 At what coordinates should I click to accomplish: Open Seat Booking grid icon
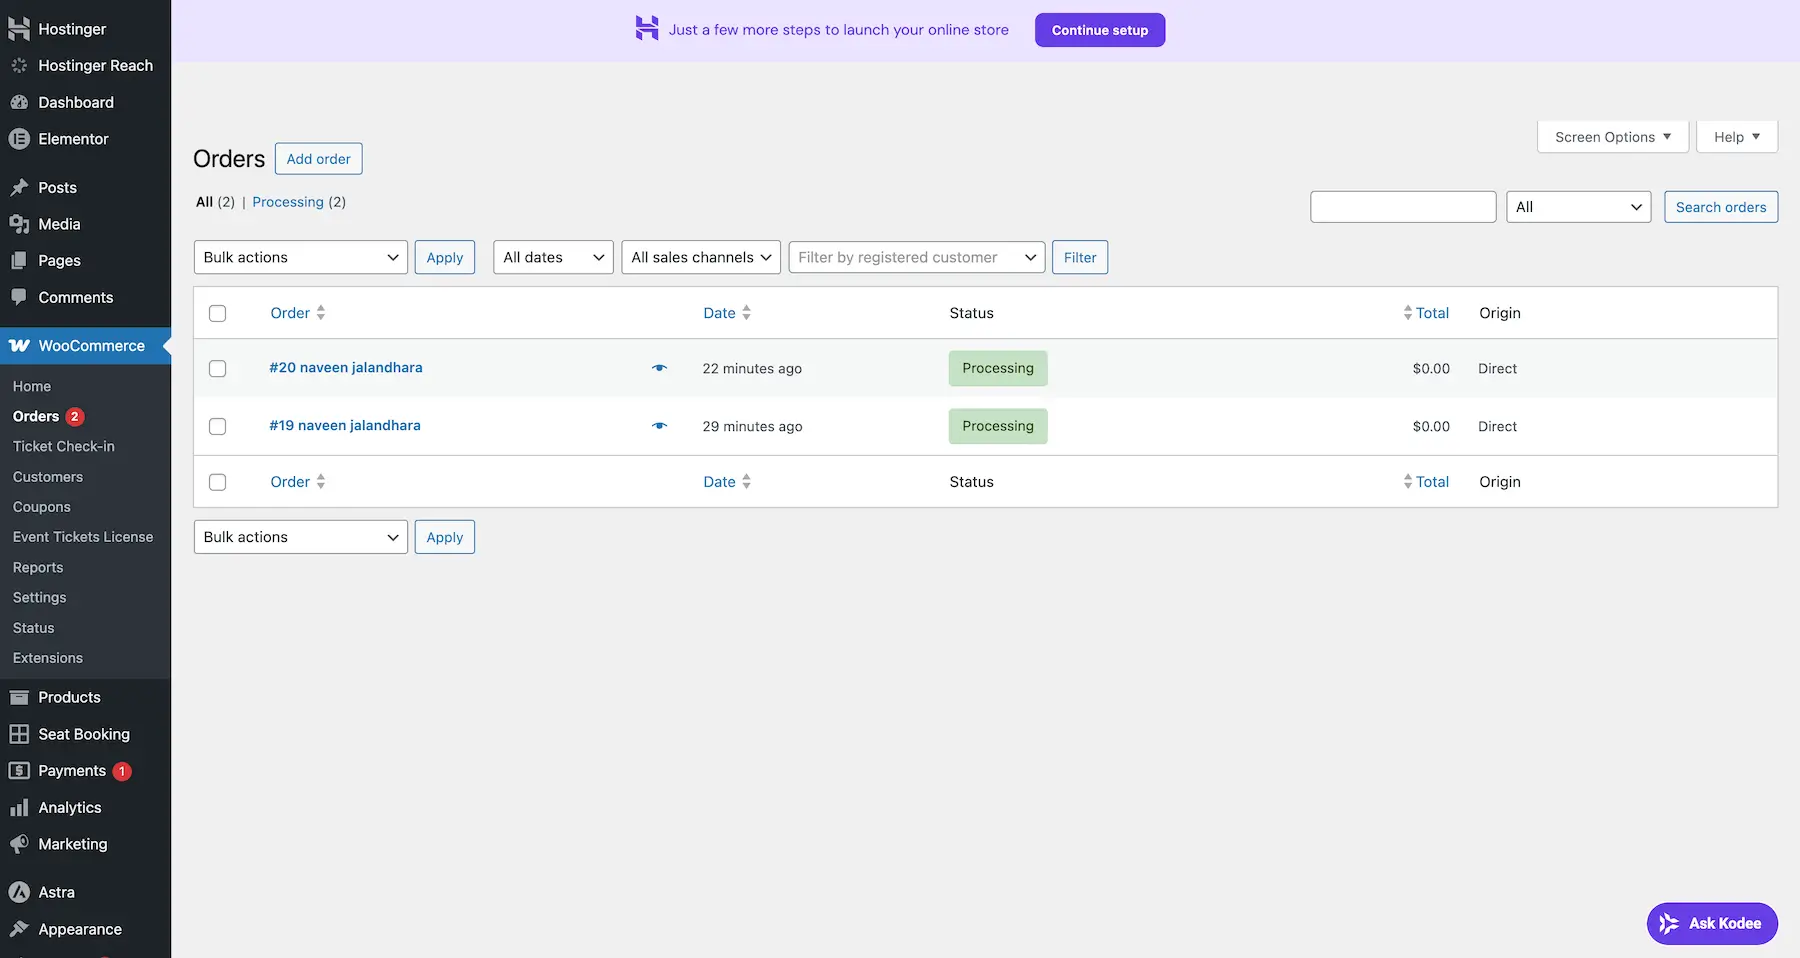19,734
